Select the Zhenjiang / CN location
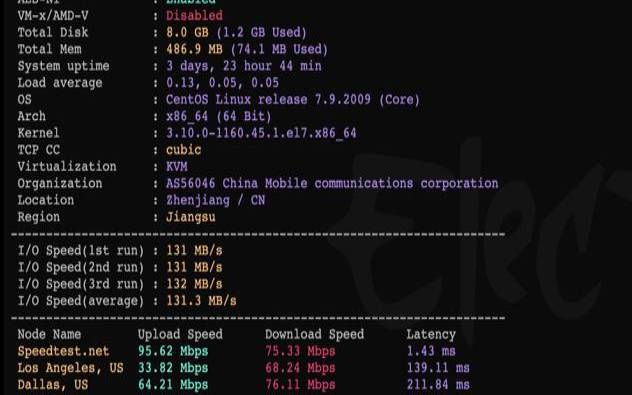This screenshot has height=395, width=632. (216, 200)
